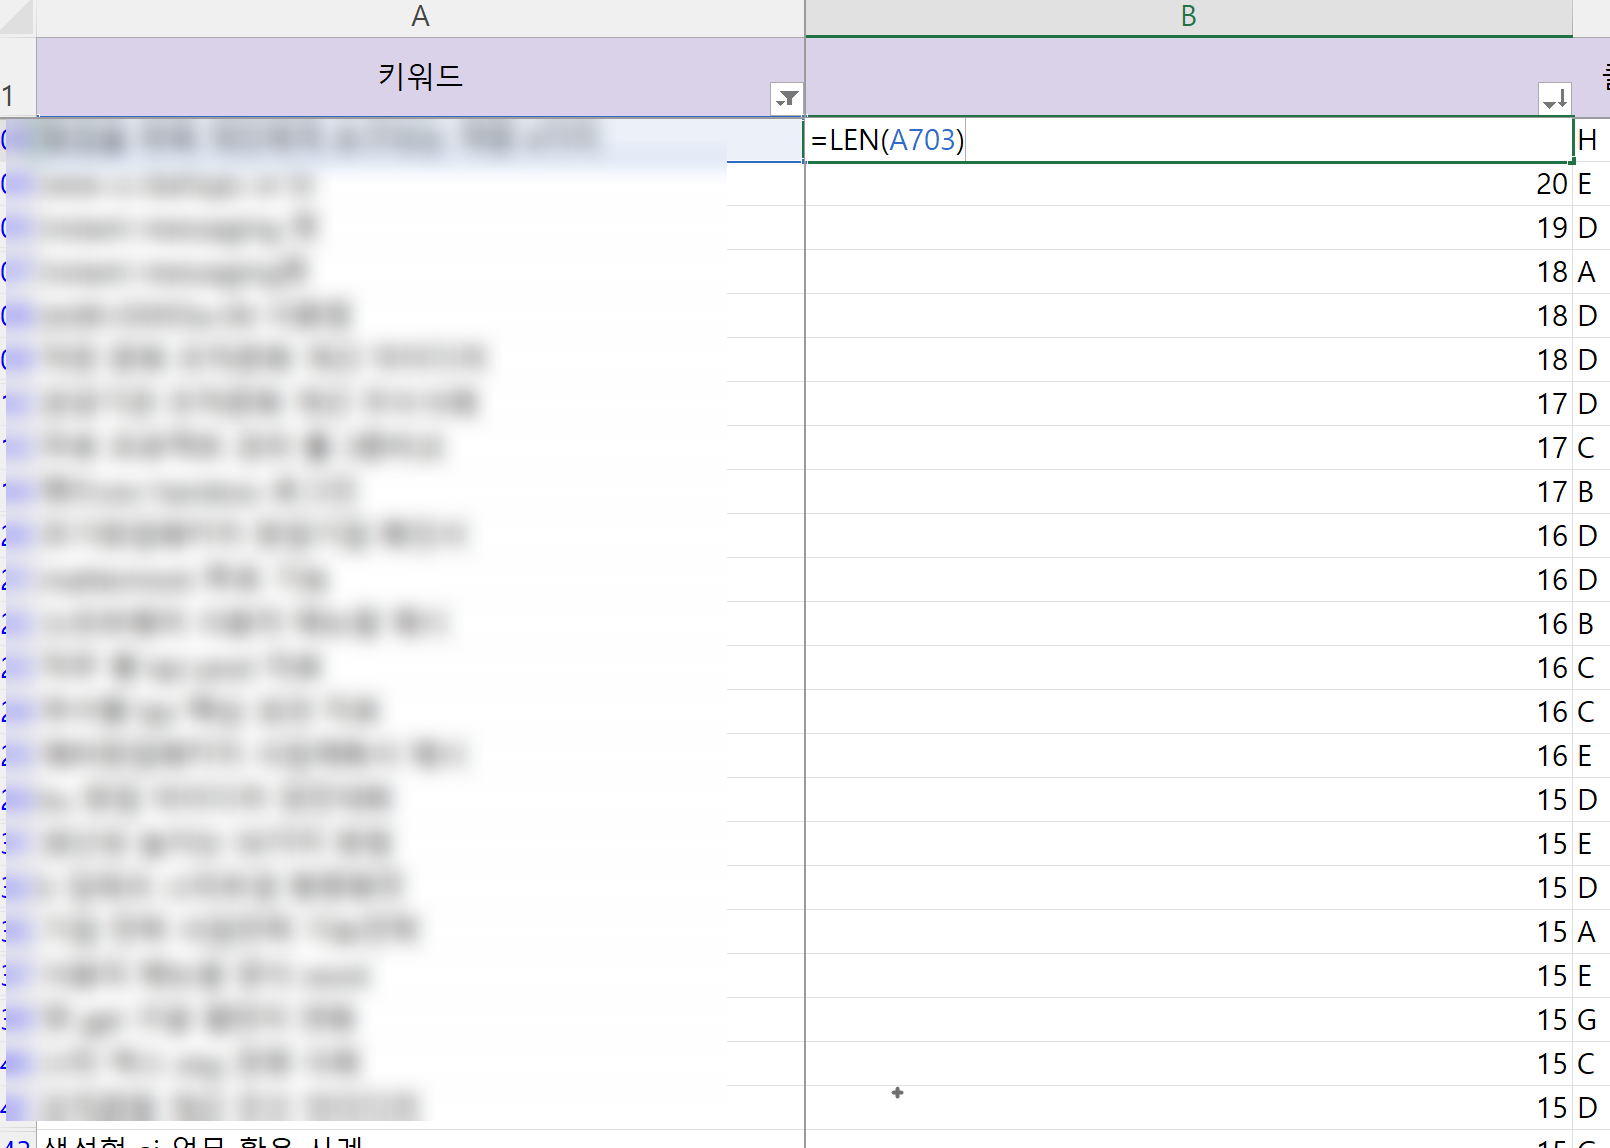Click the letter G cell in column C
Image resolution: width=1610 pixels, height=1148 pixels.
coord(1591,1020)
